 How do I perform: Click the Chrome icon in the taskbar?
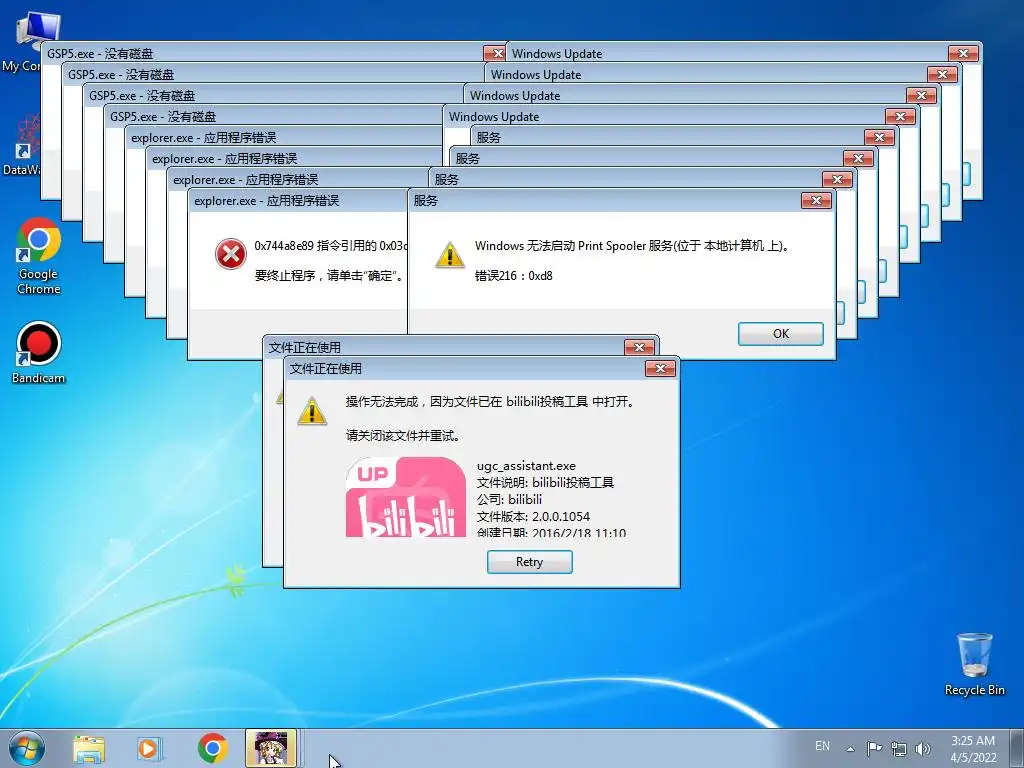pos(212,748)
